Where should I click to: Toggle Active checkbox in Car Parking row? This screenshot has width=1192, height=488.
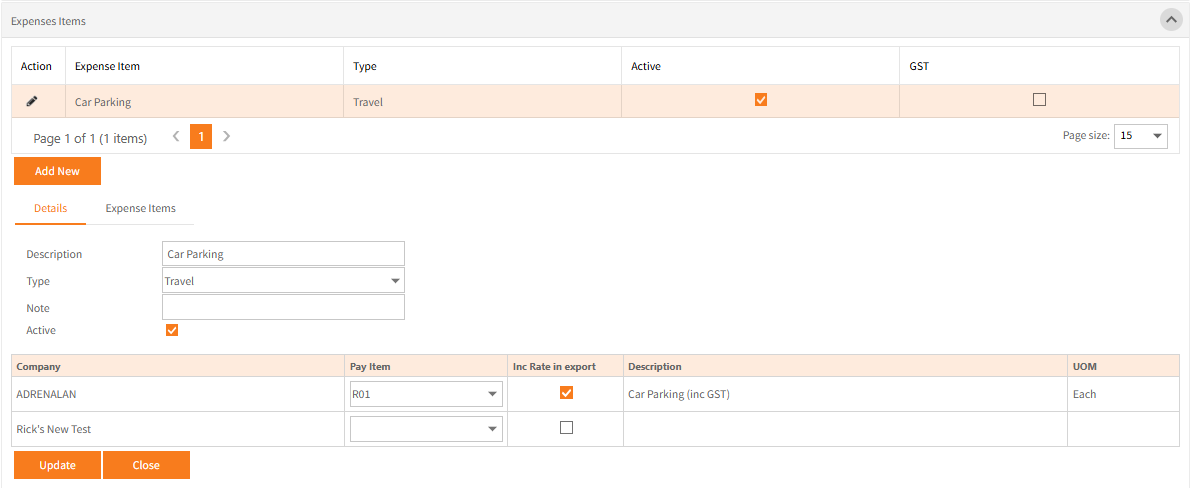(761, 100)
